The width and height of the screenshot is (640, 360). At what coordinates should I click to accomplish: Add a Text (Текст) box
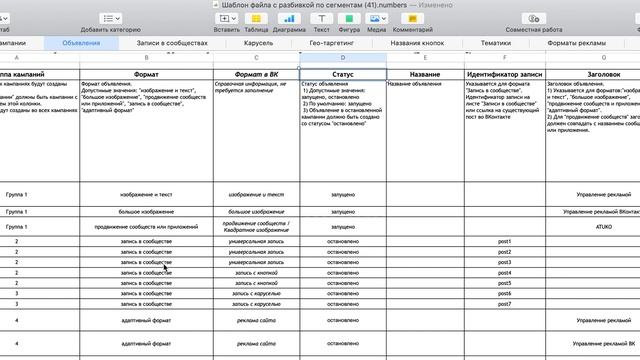(322, 19)
